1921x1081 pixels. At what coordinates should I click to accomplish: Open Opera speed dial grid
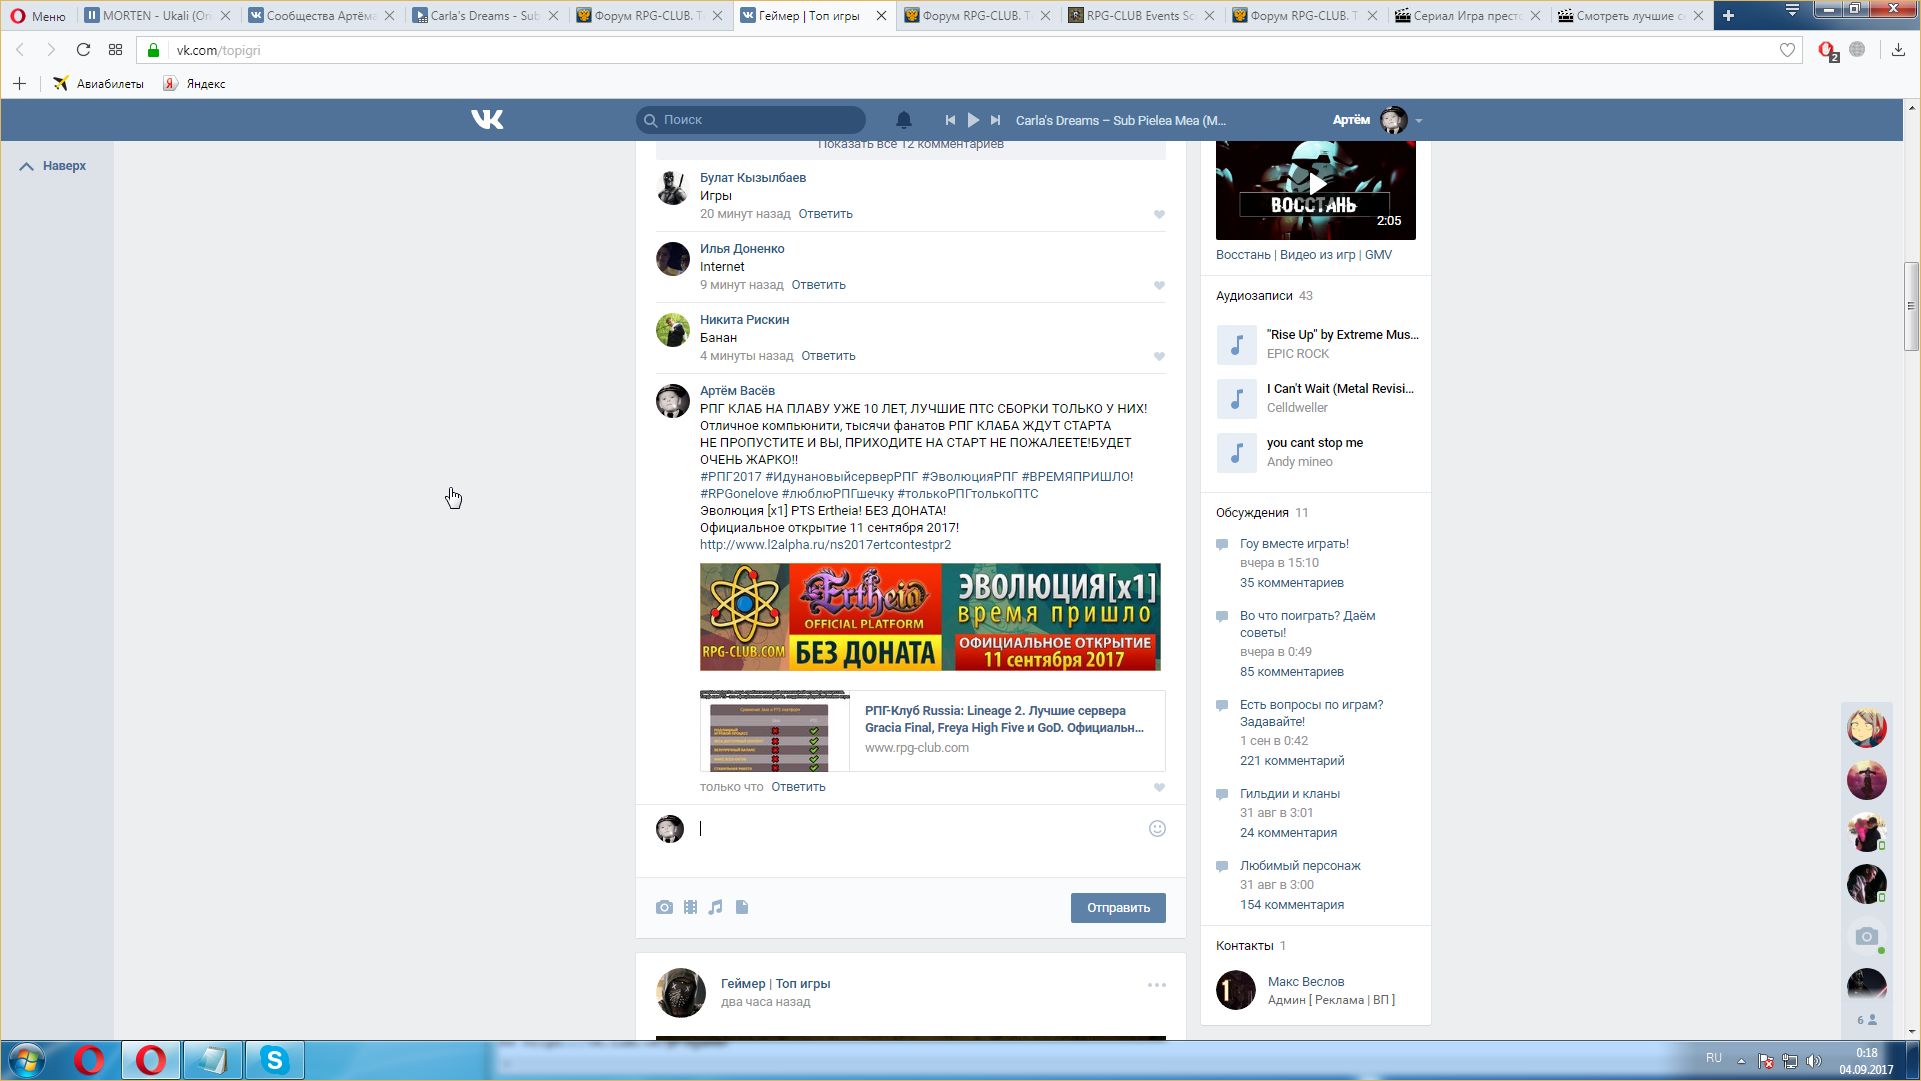click(115, 50)
